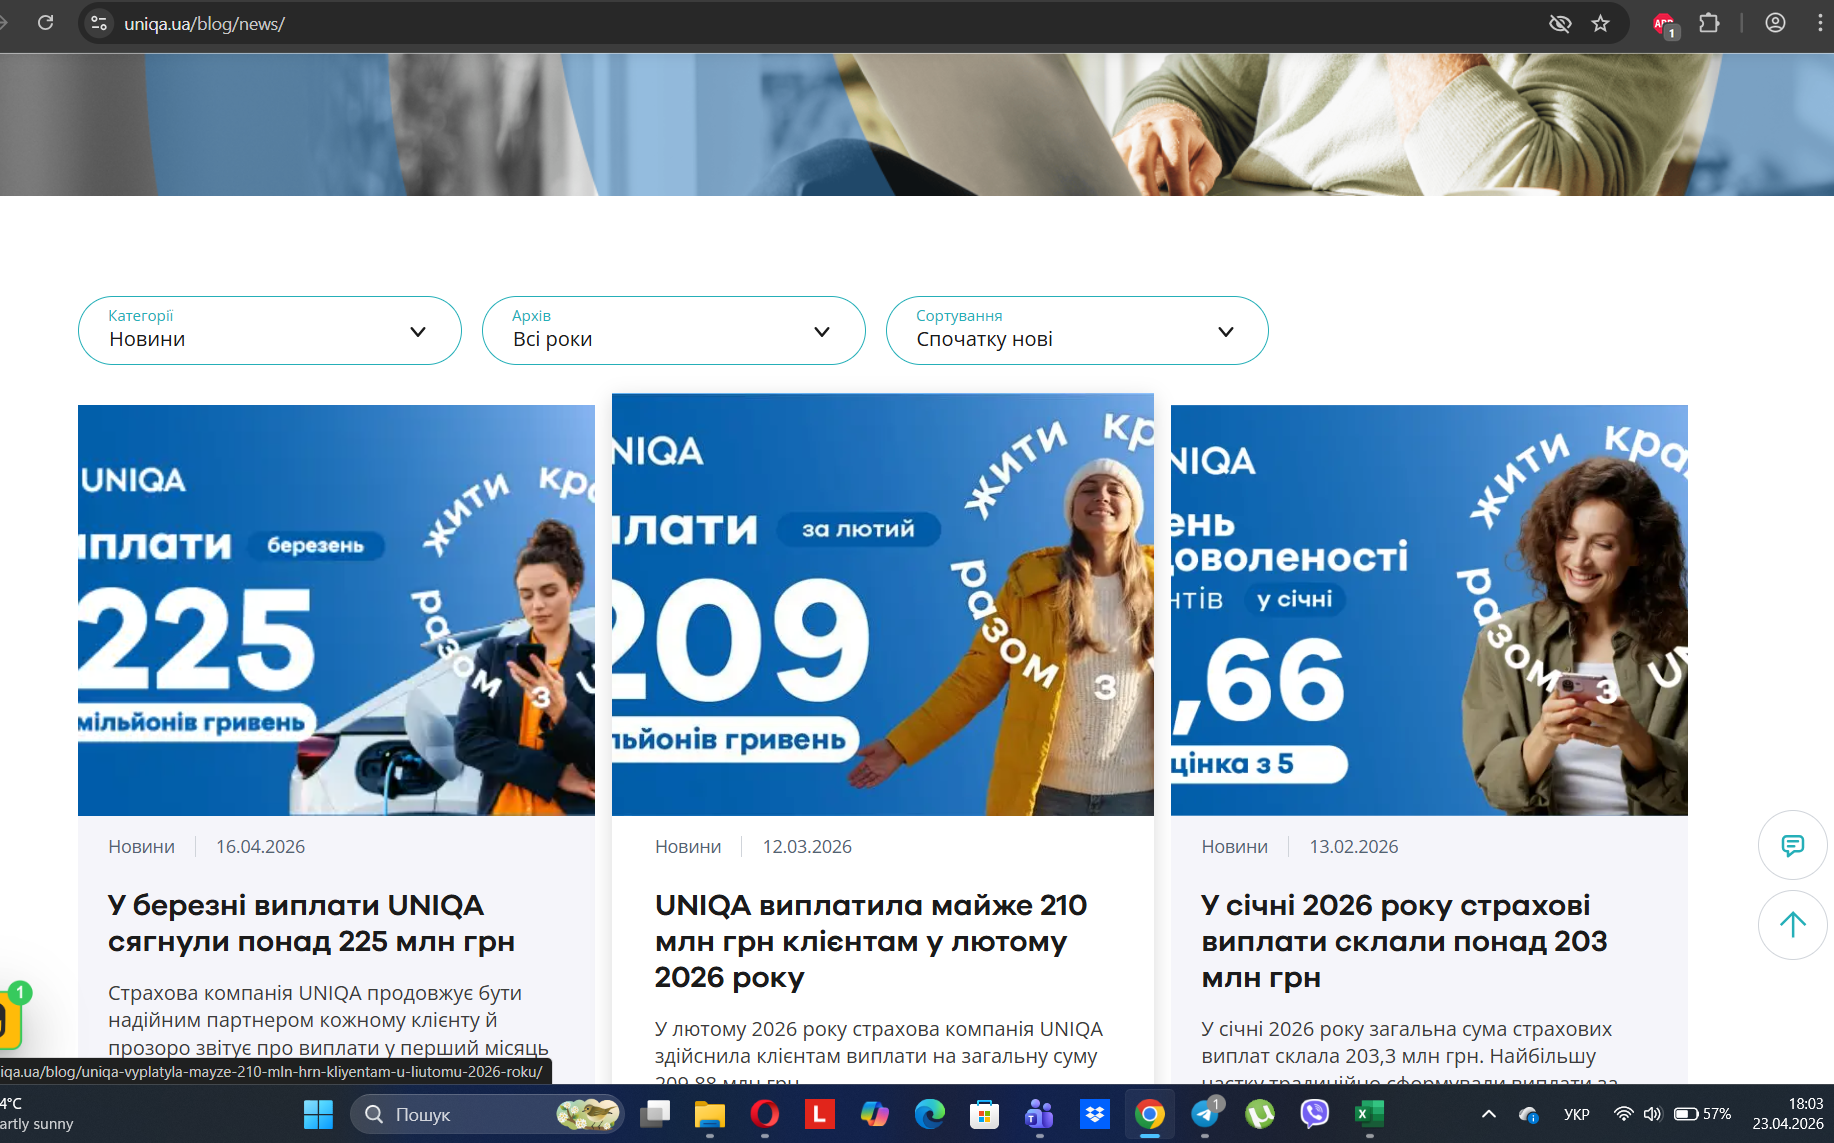Screen dimensions: 1834x1143
Task: Open article about January 2026 payouts 203 млн
Action: (x=1405, y=941)
